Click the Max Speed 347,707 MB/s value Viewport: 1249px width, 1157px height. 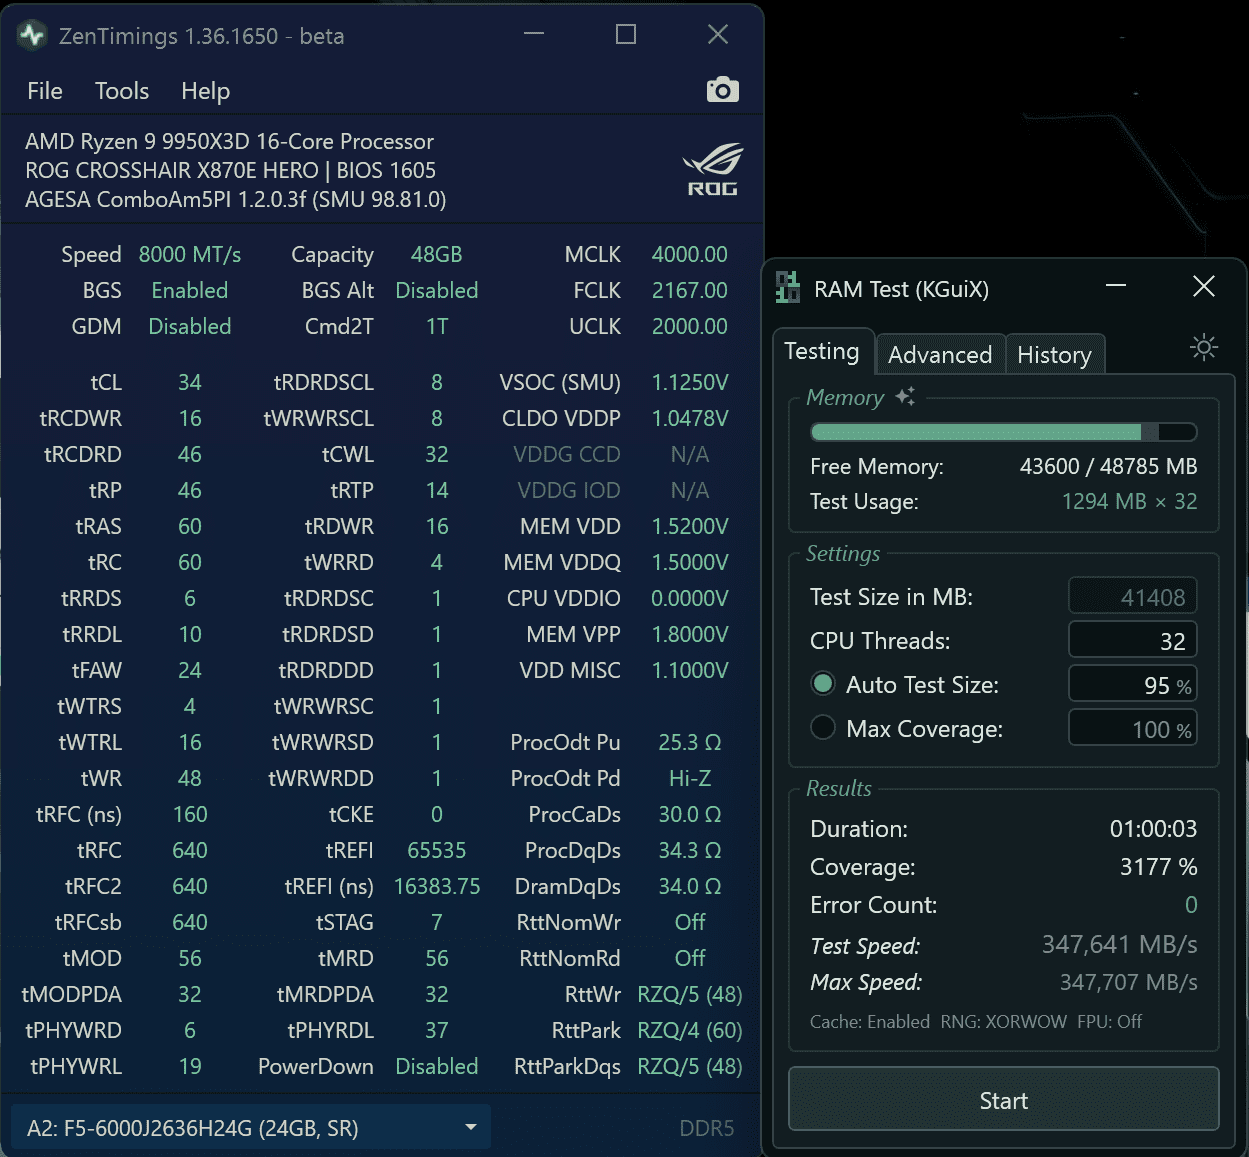point(1128,983)
